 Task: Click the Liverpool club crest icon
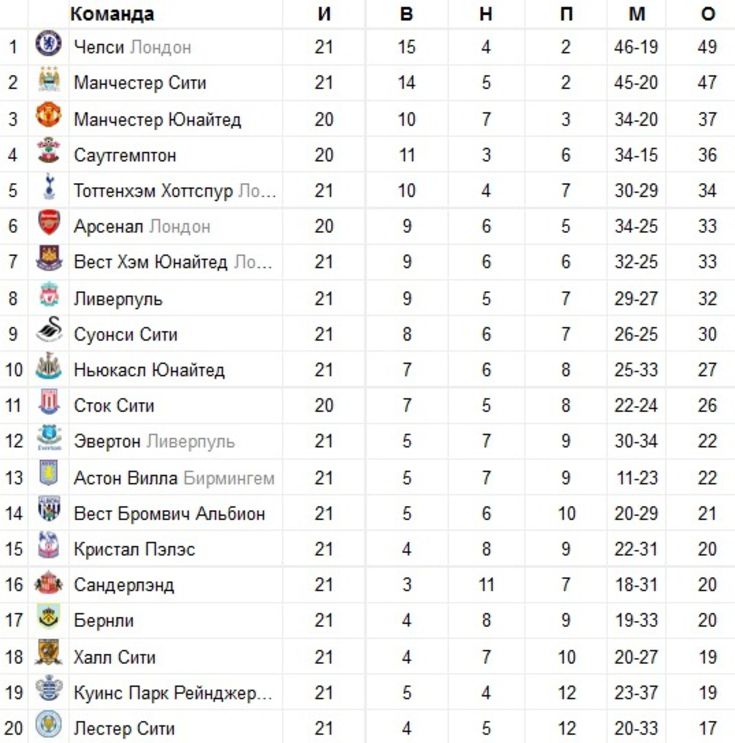point(49,295)
